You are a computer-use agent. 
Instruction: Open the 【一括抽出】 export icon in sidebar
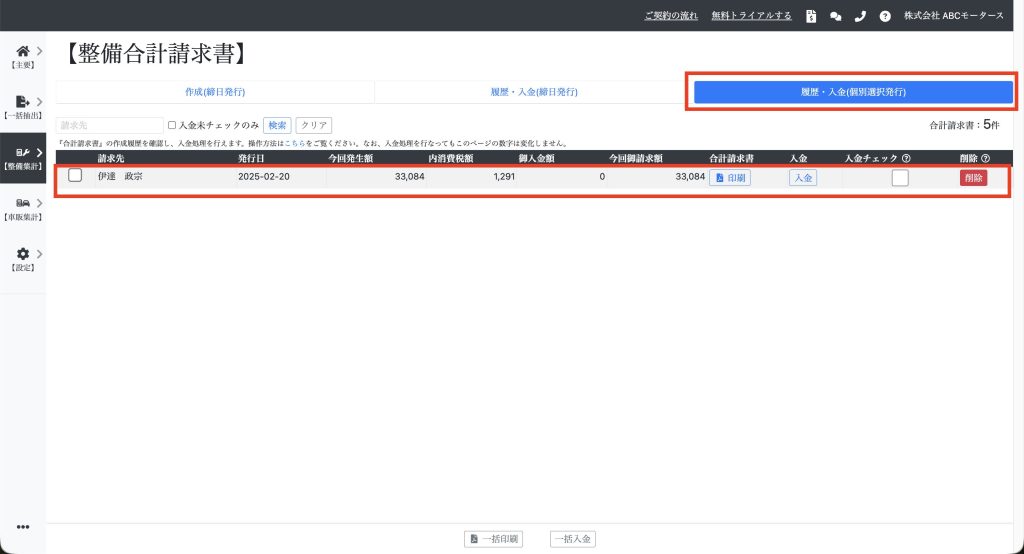23,102
